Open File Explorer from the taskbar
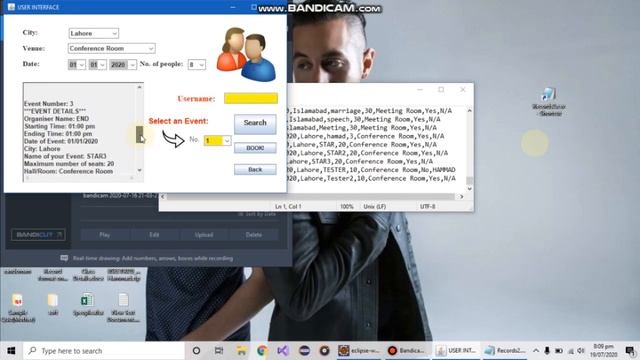The width and height of the screenshot is (640, 360). click(241, 351)
